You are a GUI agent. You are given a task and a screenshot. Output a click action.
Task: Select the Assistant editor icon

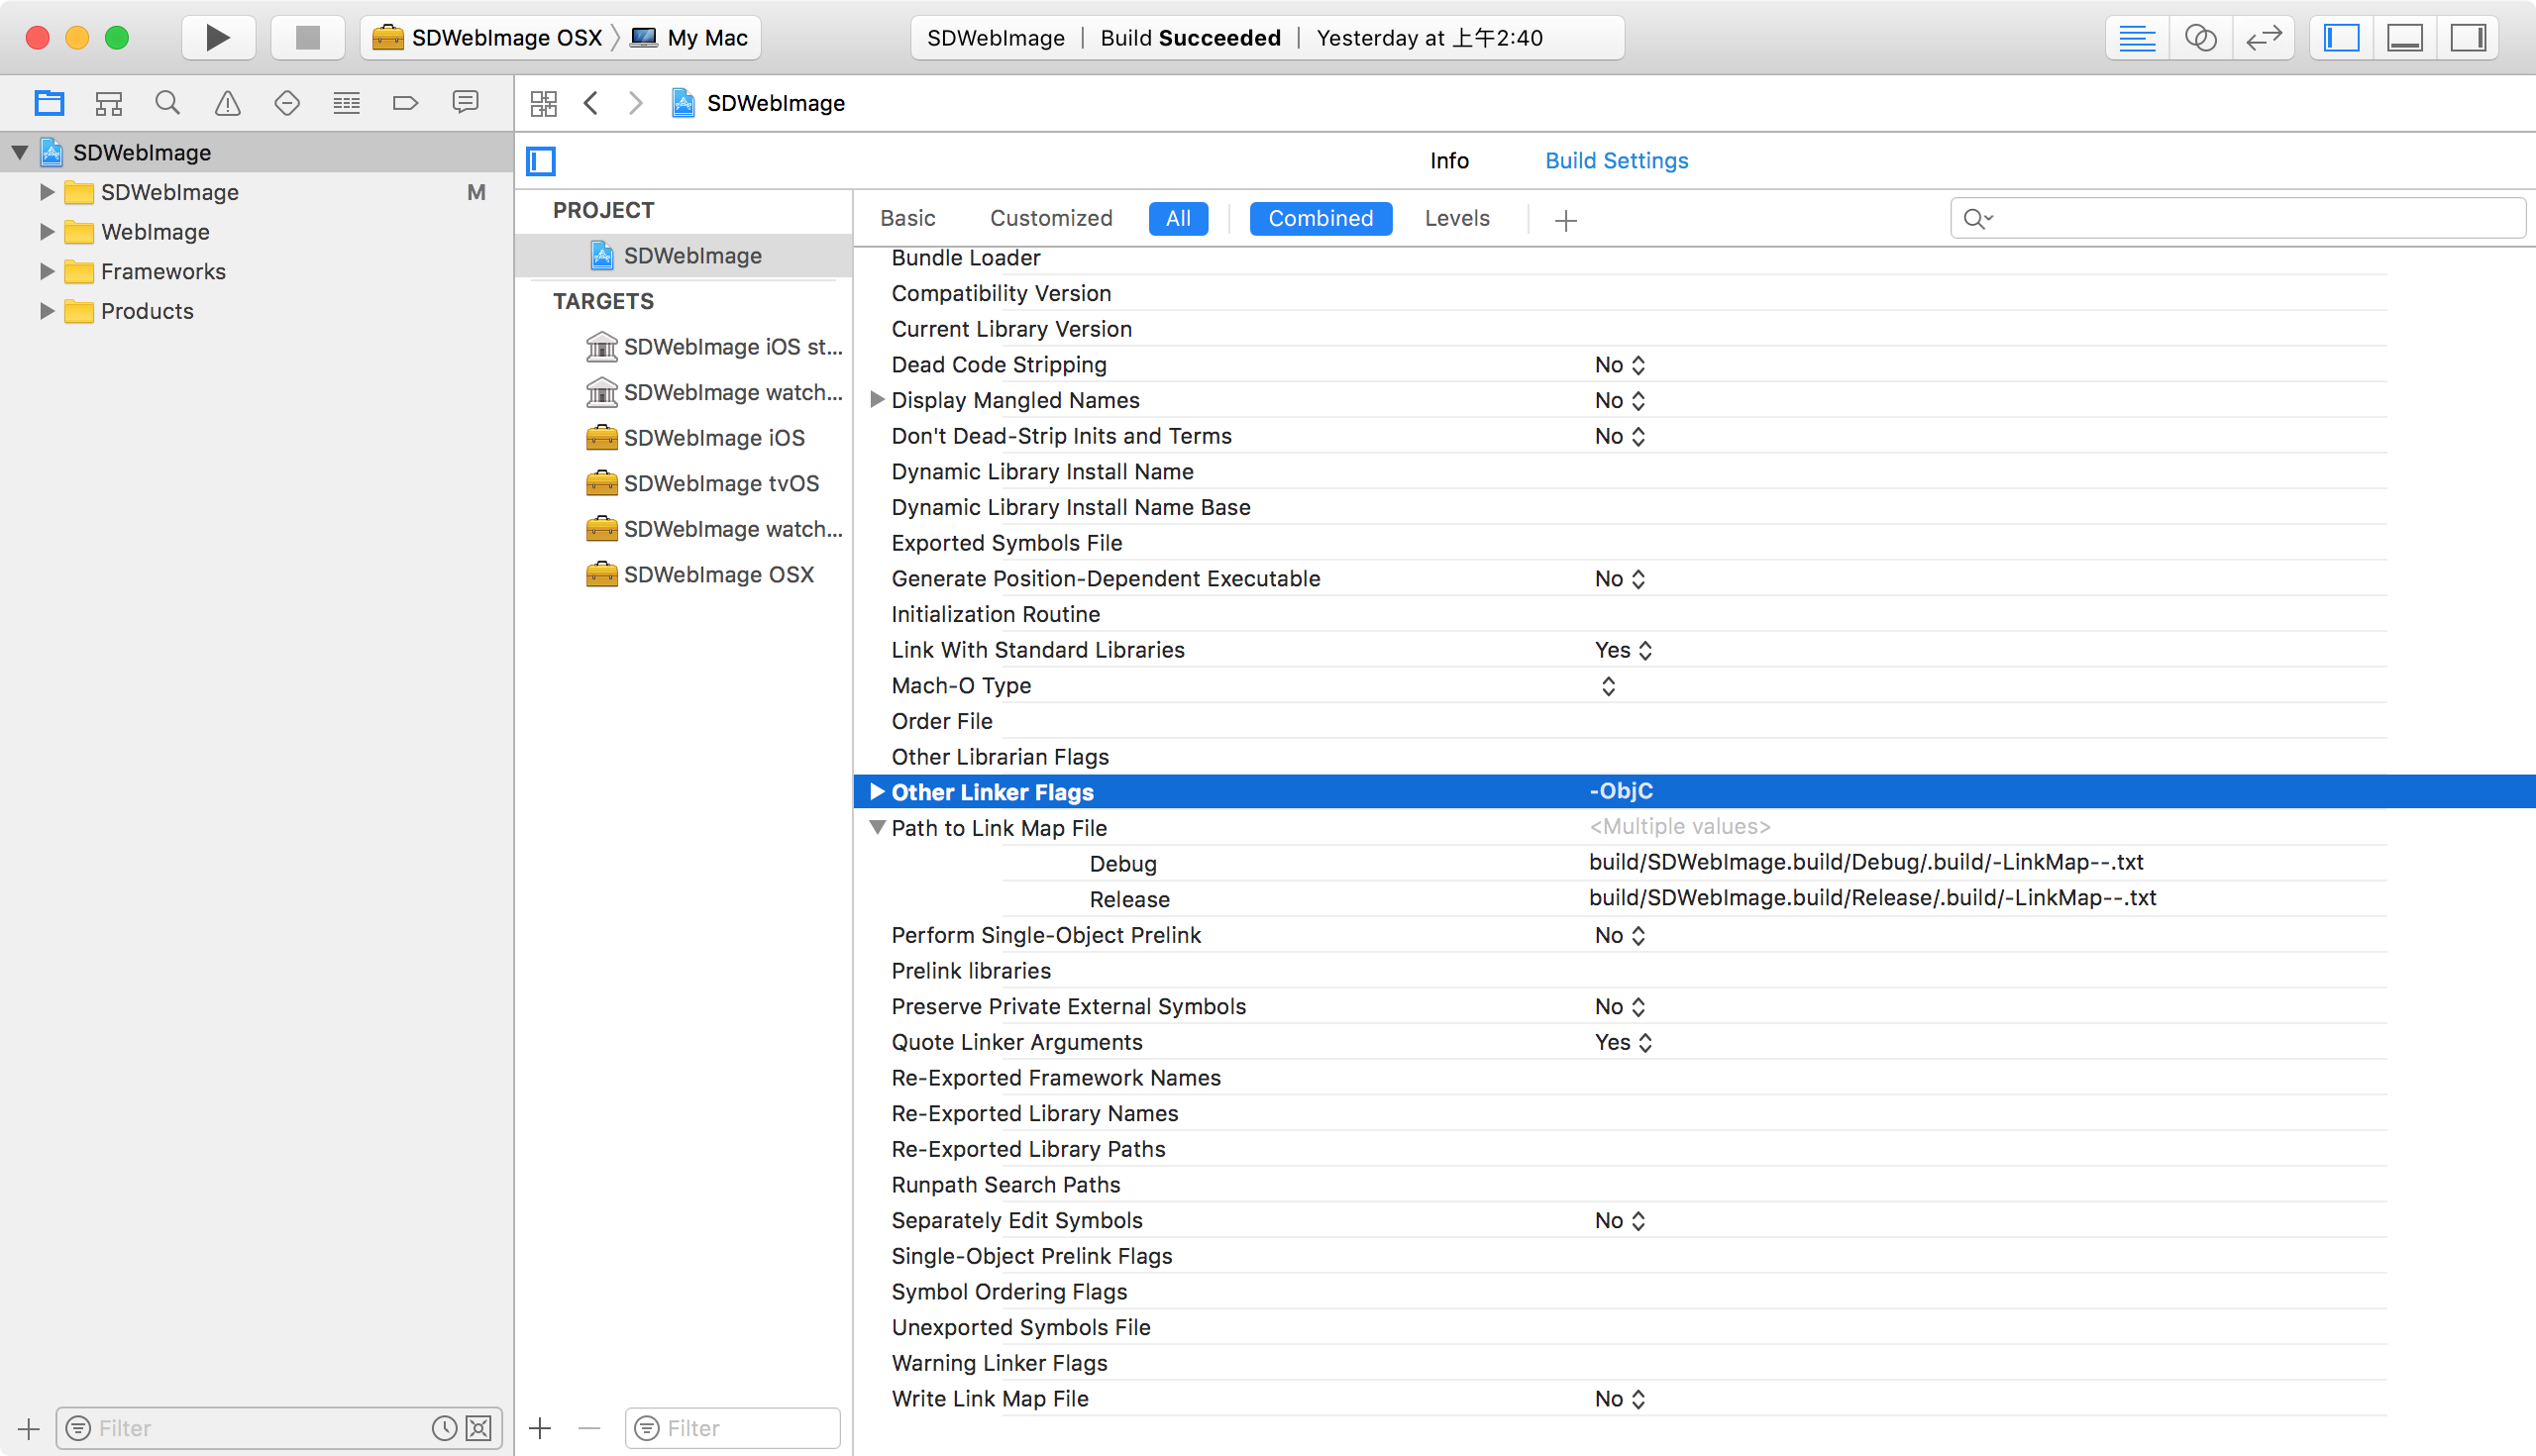2200,38
